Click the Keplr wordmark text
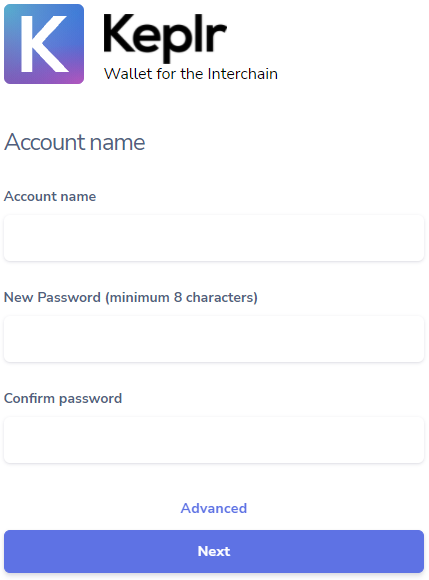 click(x=165, y=36)
